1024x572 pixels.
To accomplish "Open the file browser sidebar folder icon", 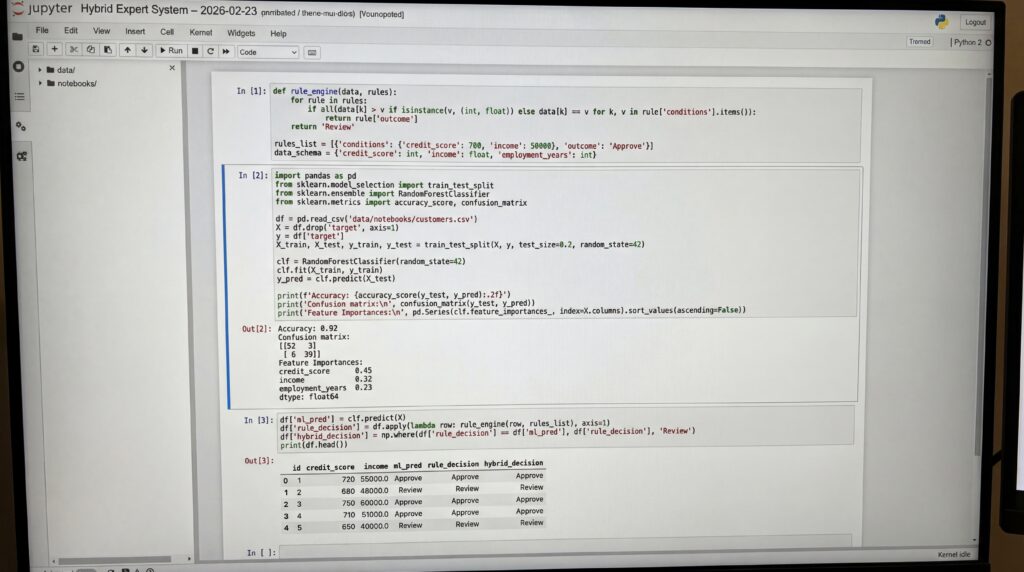I will click(x=18, y=37).
